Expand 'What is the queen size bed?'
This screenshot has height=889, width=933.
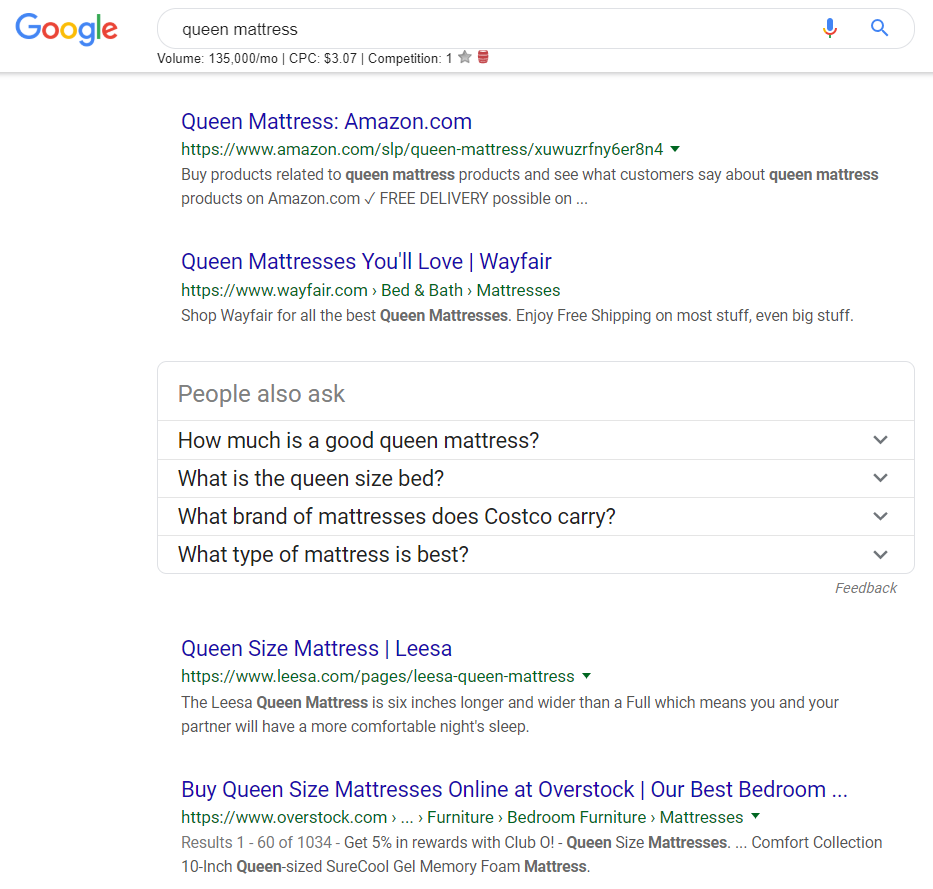[536, 478]
